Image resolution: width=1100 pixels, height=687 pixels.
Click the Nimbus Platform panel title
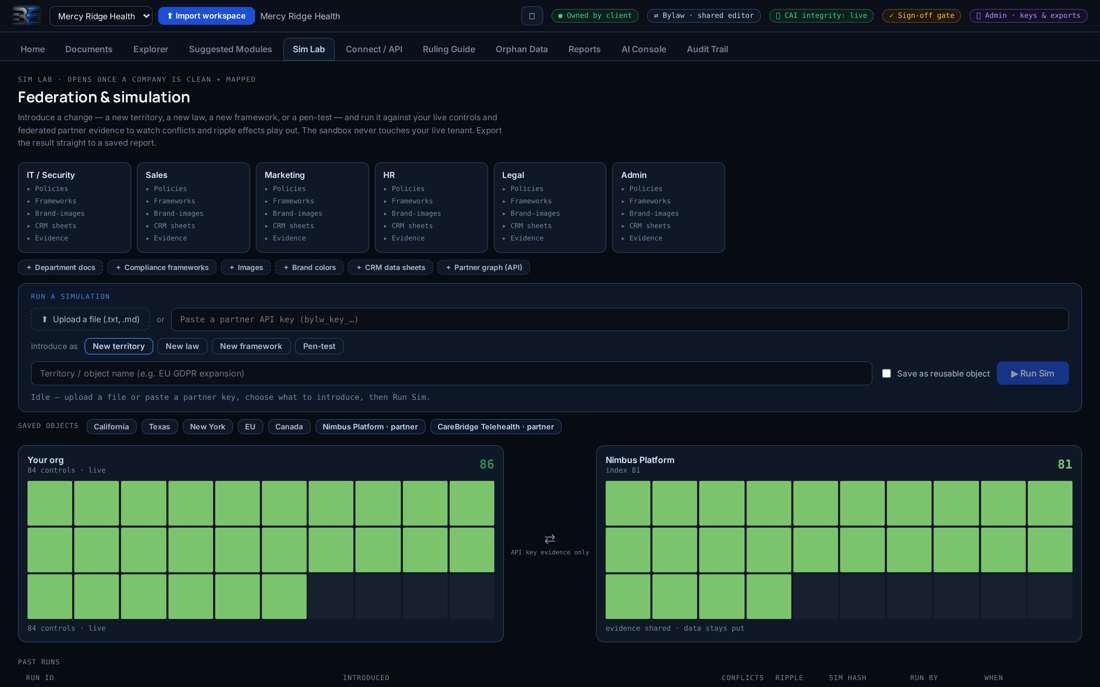pos(640,460)
